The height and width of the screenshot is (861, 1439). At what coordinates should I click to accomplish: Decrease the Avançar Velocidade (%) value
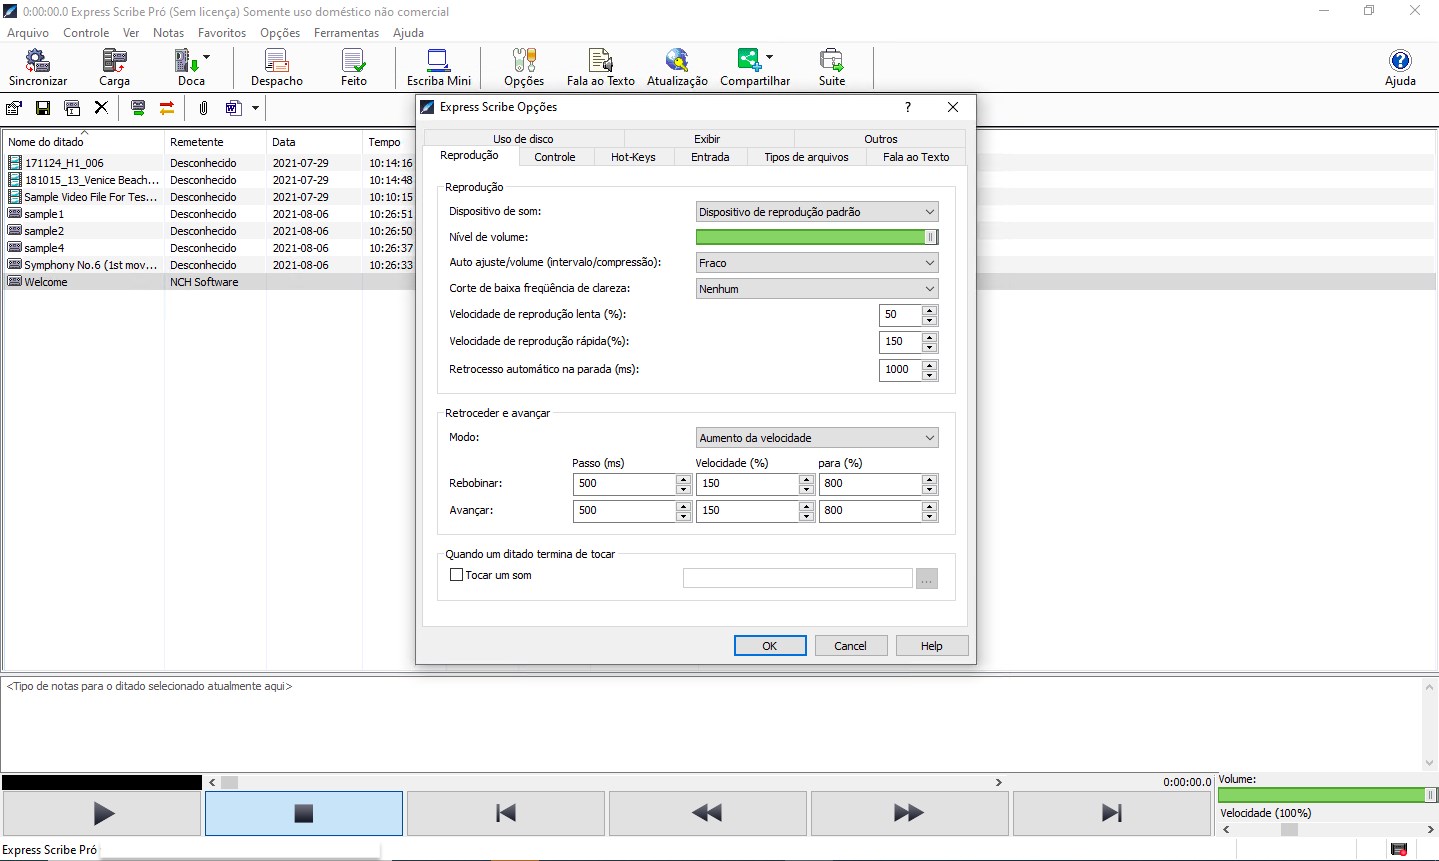coord(807,516)
